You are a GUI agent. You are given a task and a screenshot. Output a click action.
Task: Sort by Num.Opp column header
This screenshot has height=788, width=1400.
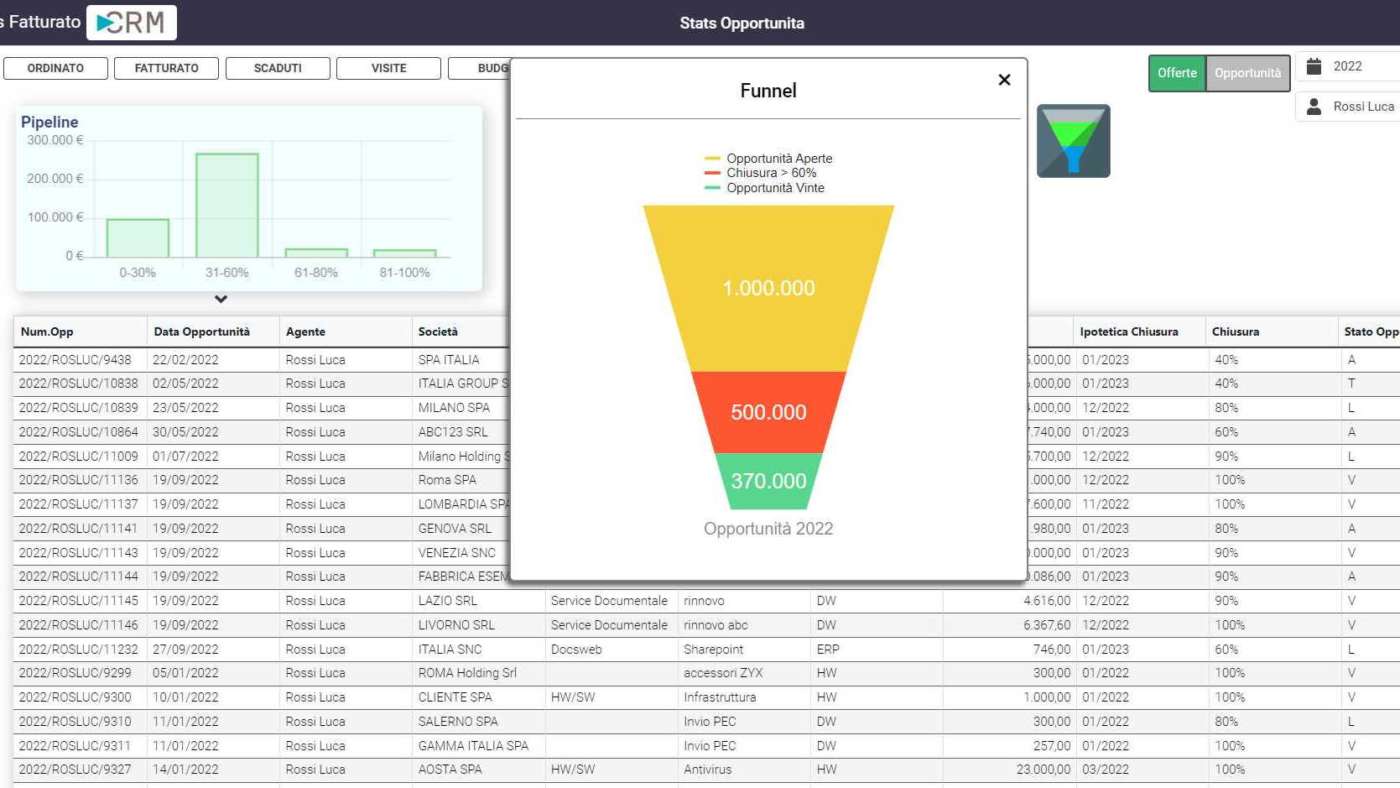[x=47, y=332]
